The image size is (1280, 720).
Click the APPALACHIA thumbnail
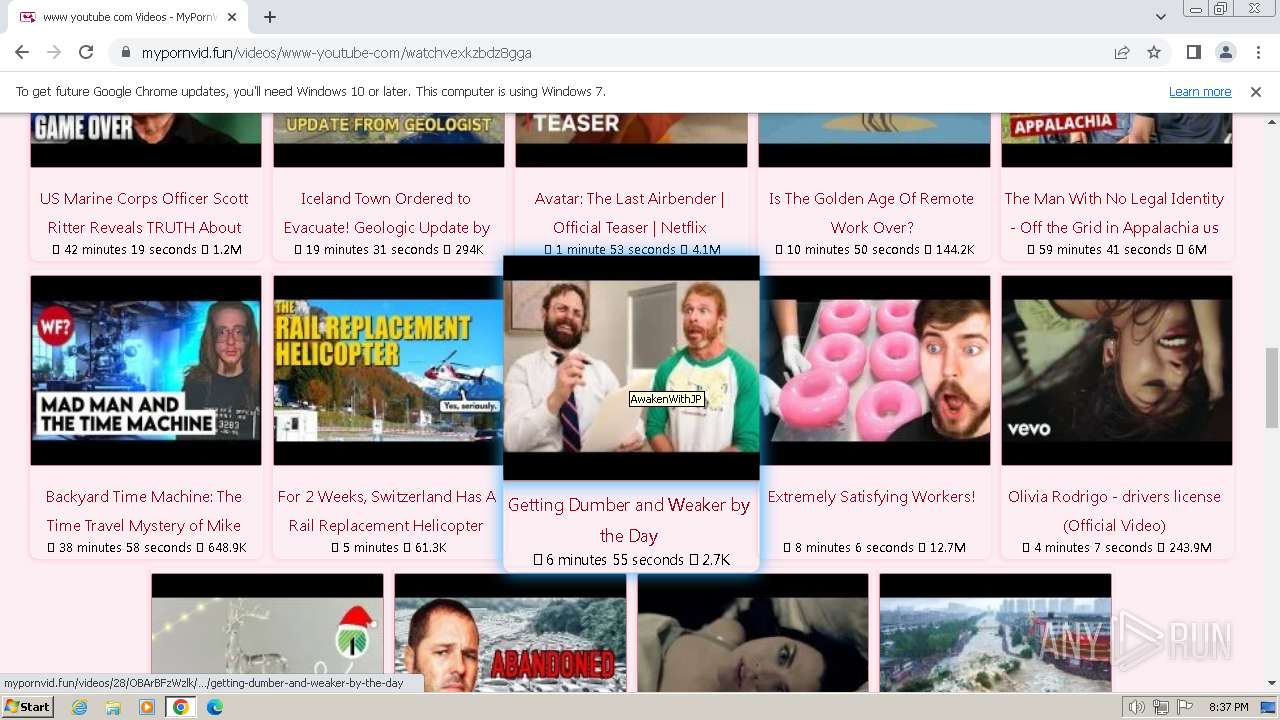pos(1117,140)
